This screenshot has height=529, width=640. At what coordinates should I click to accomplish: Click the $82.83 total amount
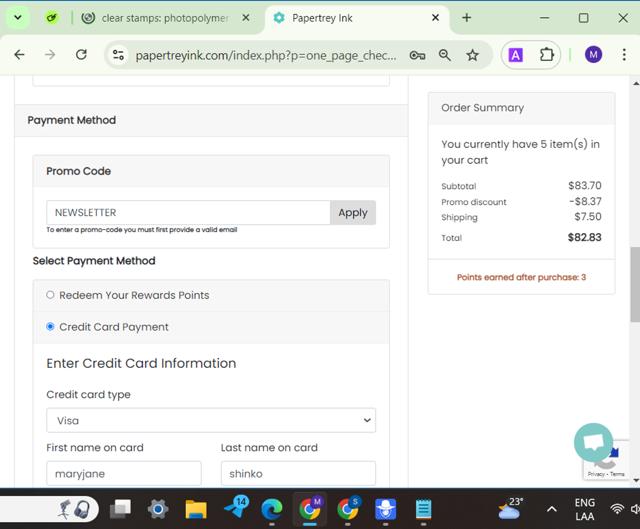[584, 237]
